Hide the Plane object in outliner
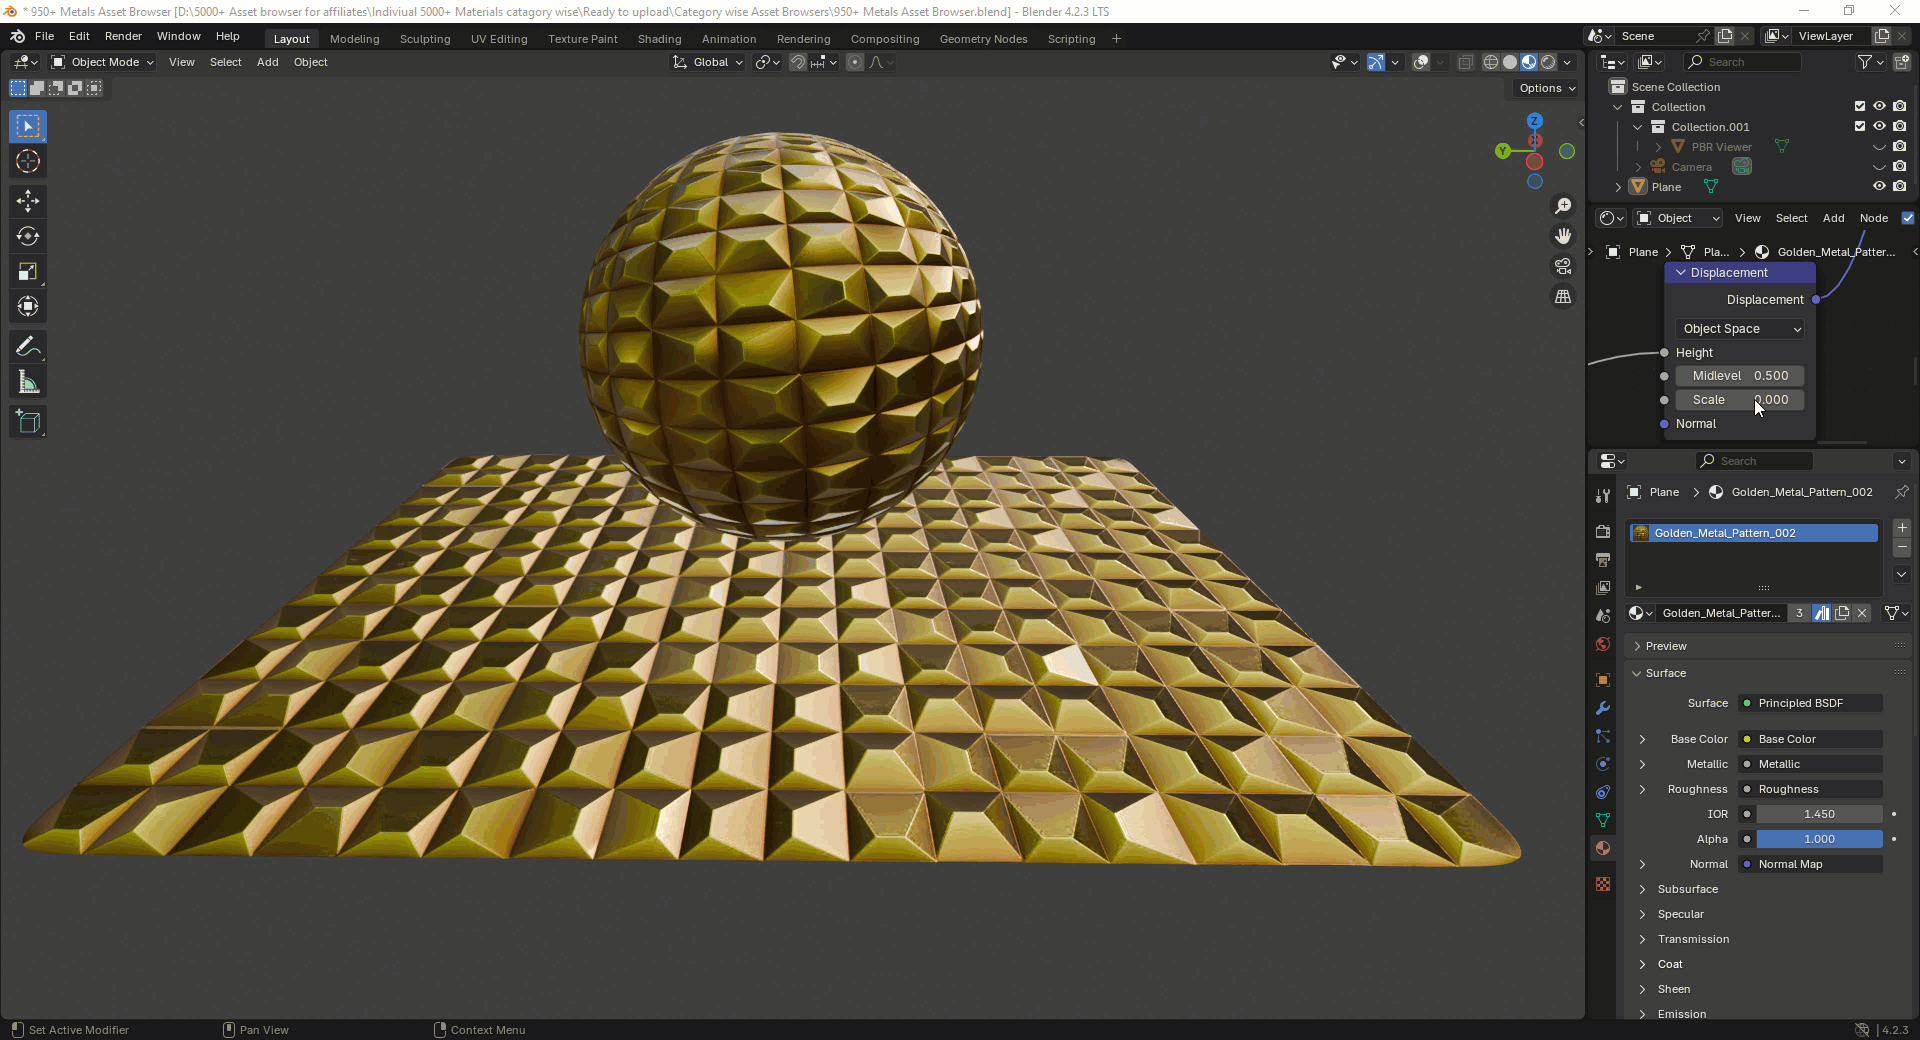 click(1879, 187)
